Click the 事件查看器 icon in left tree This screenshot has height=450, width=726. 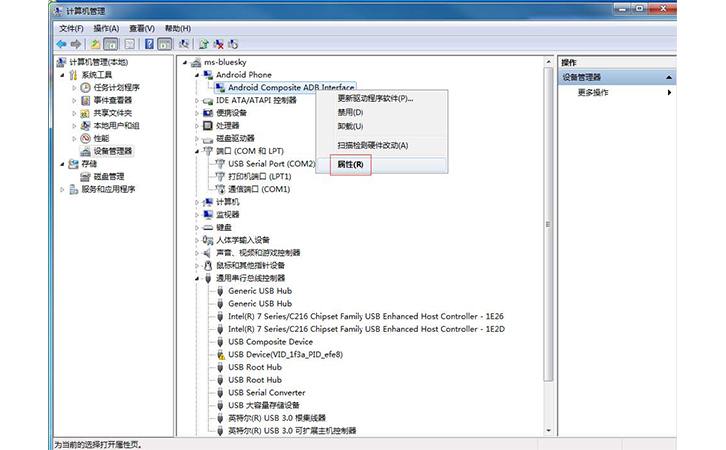[85, 100]
